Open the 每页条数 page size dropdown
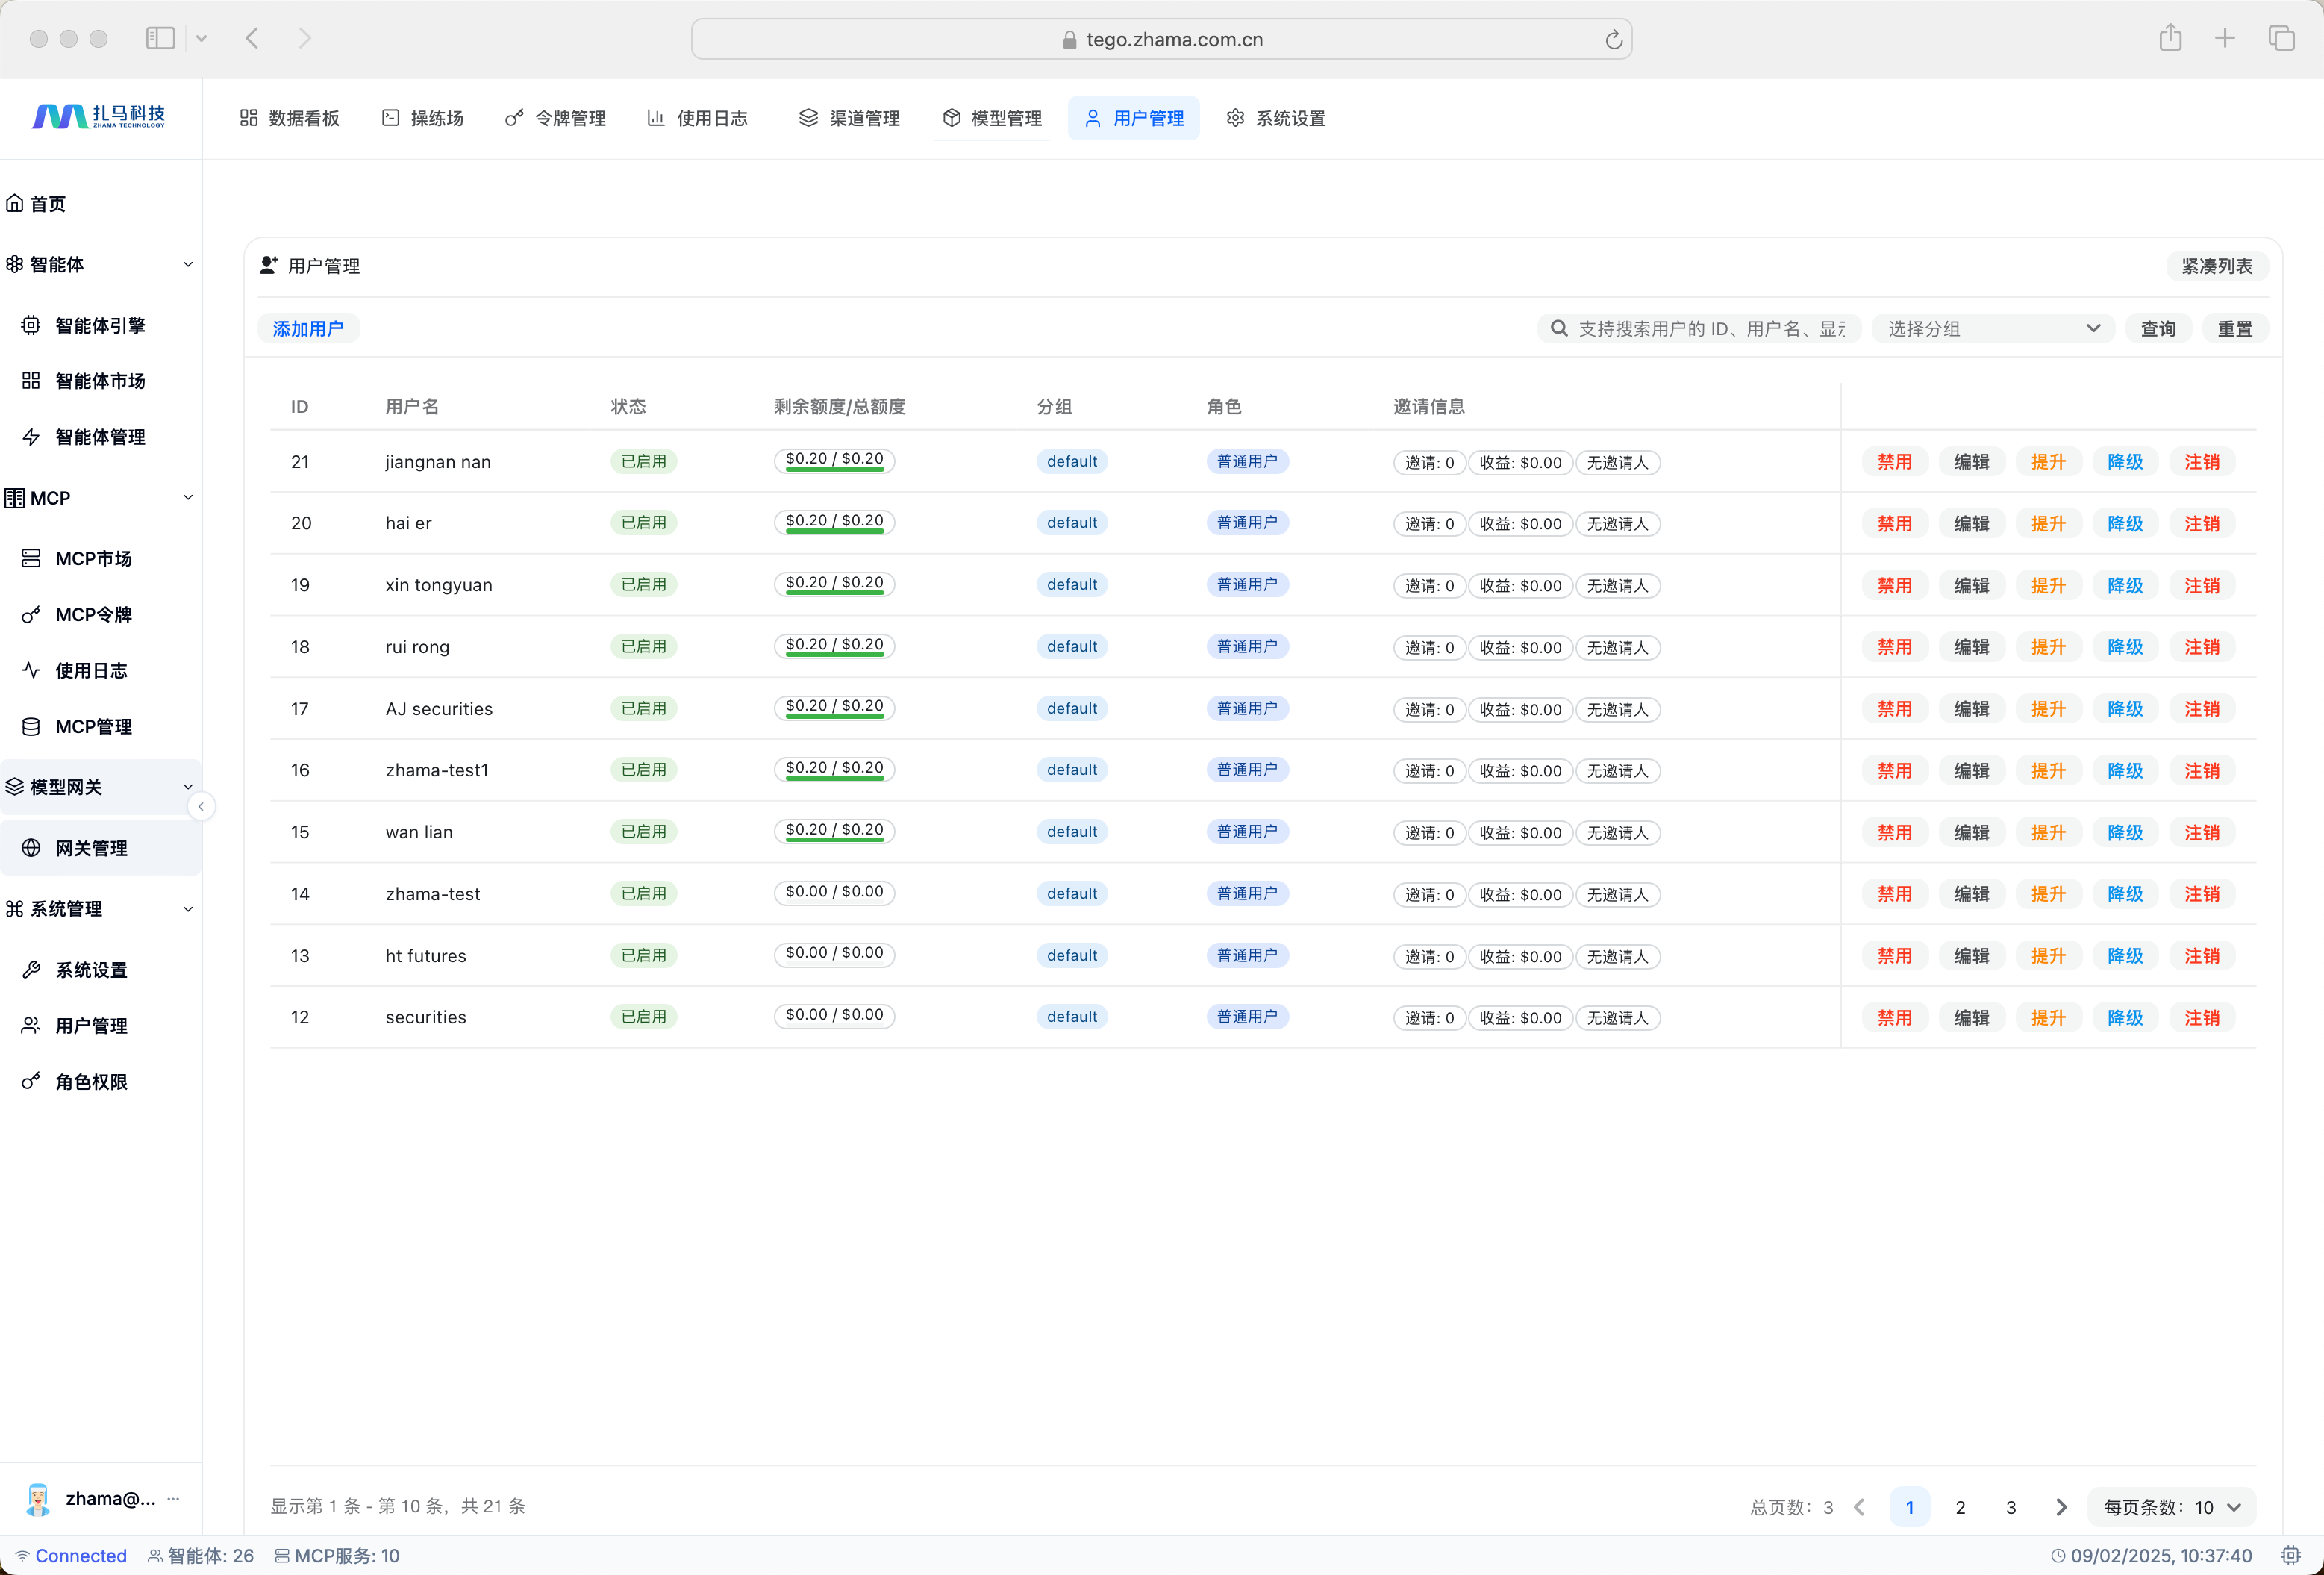Image resolution: width=2324 pixels, height=1575 pixels. 2171,1507
